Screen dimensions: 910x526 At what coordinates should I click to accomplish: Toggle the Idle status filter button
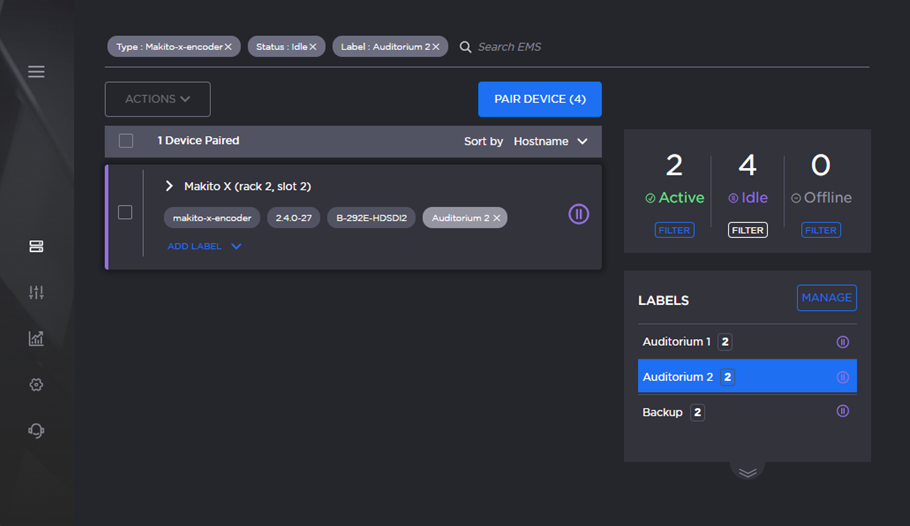click(x=747, y=230)
